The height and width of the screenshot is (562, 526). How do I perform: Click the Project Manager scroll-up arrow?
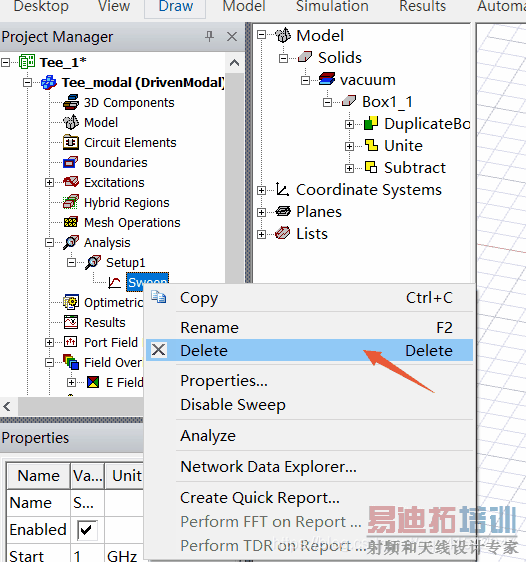point(234,63)
